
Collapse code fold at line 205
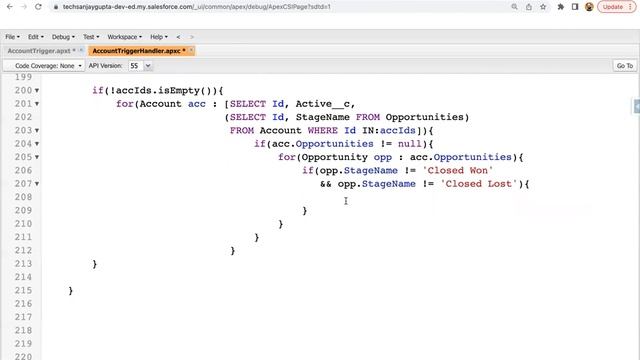coord(37,157)
